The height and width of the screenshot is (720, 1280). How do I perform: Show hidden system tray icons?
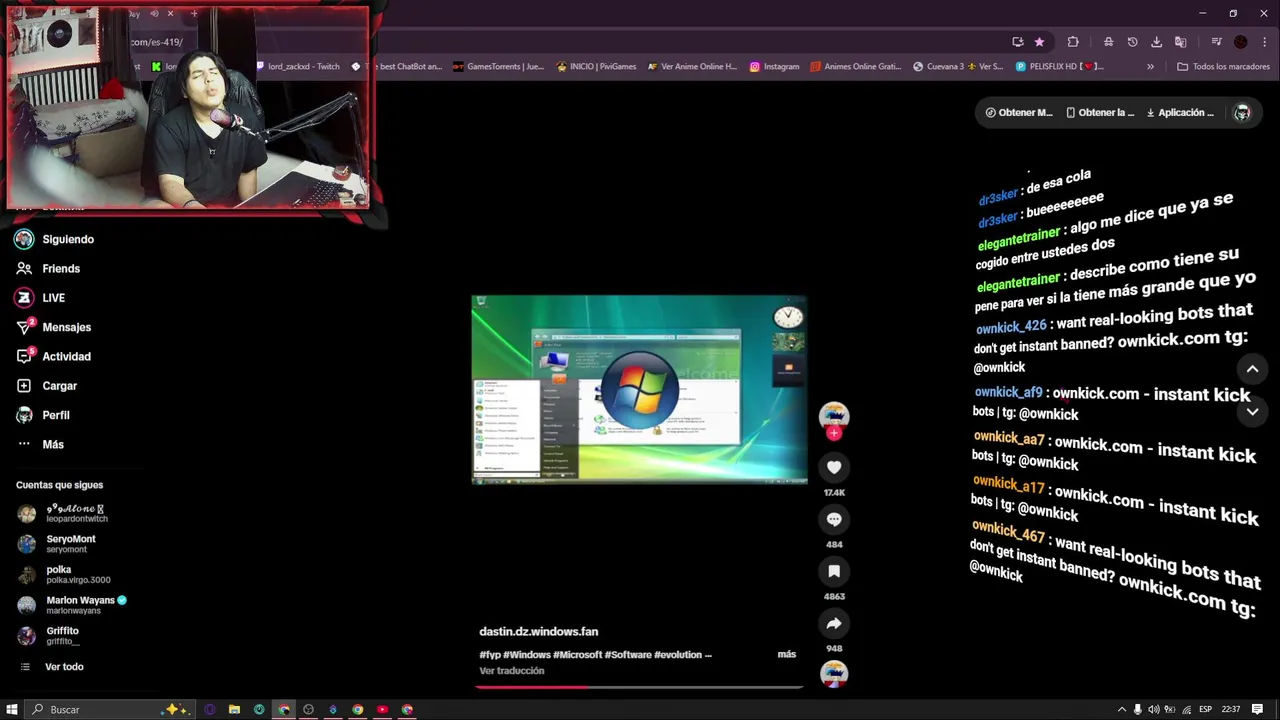1121,709
